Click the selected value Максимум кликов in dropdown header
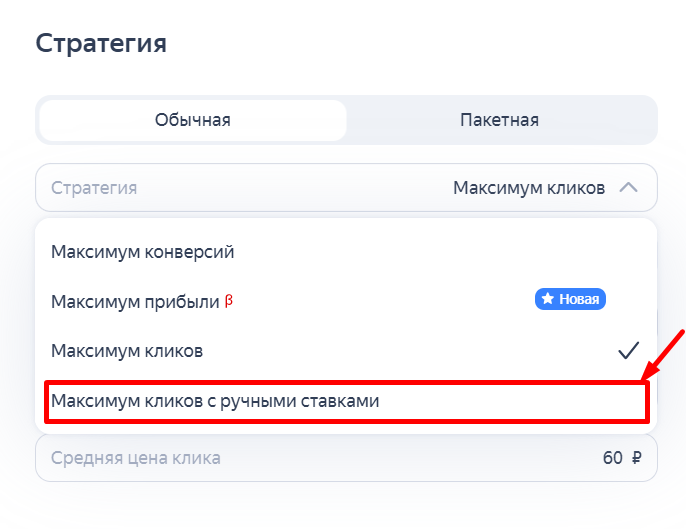 (x=528, y=188)
